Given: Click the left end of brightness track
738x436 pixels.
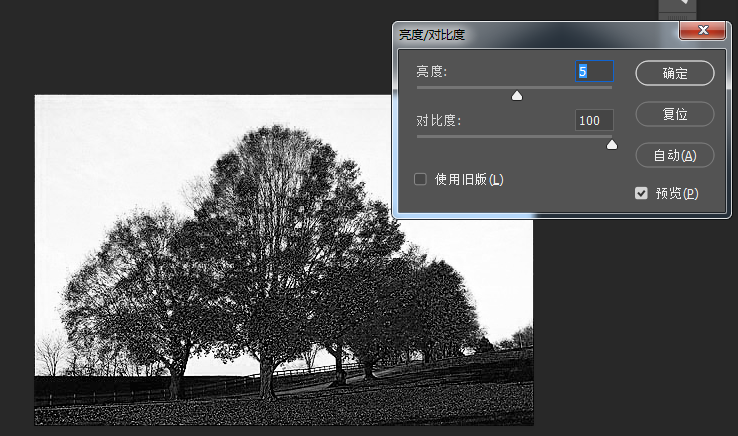Looking at the screenshot, I should click(x=420, y=88).
